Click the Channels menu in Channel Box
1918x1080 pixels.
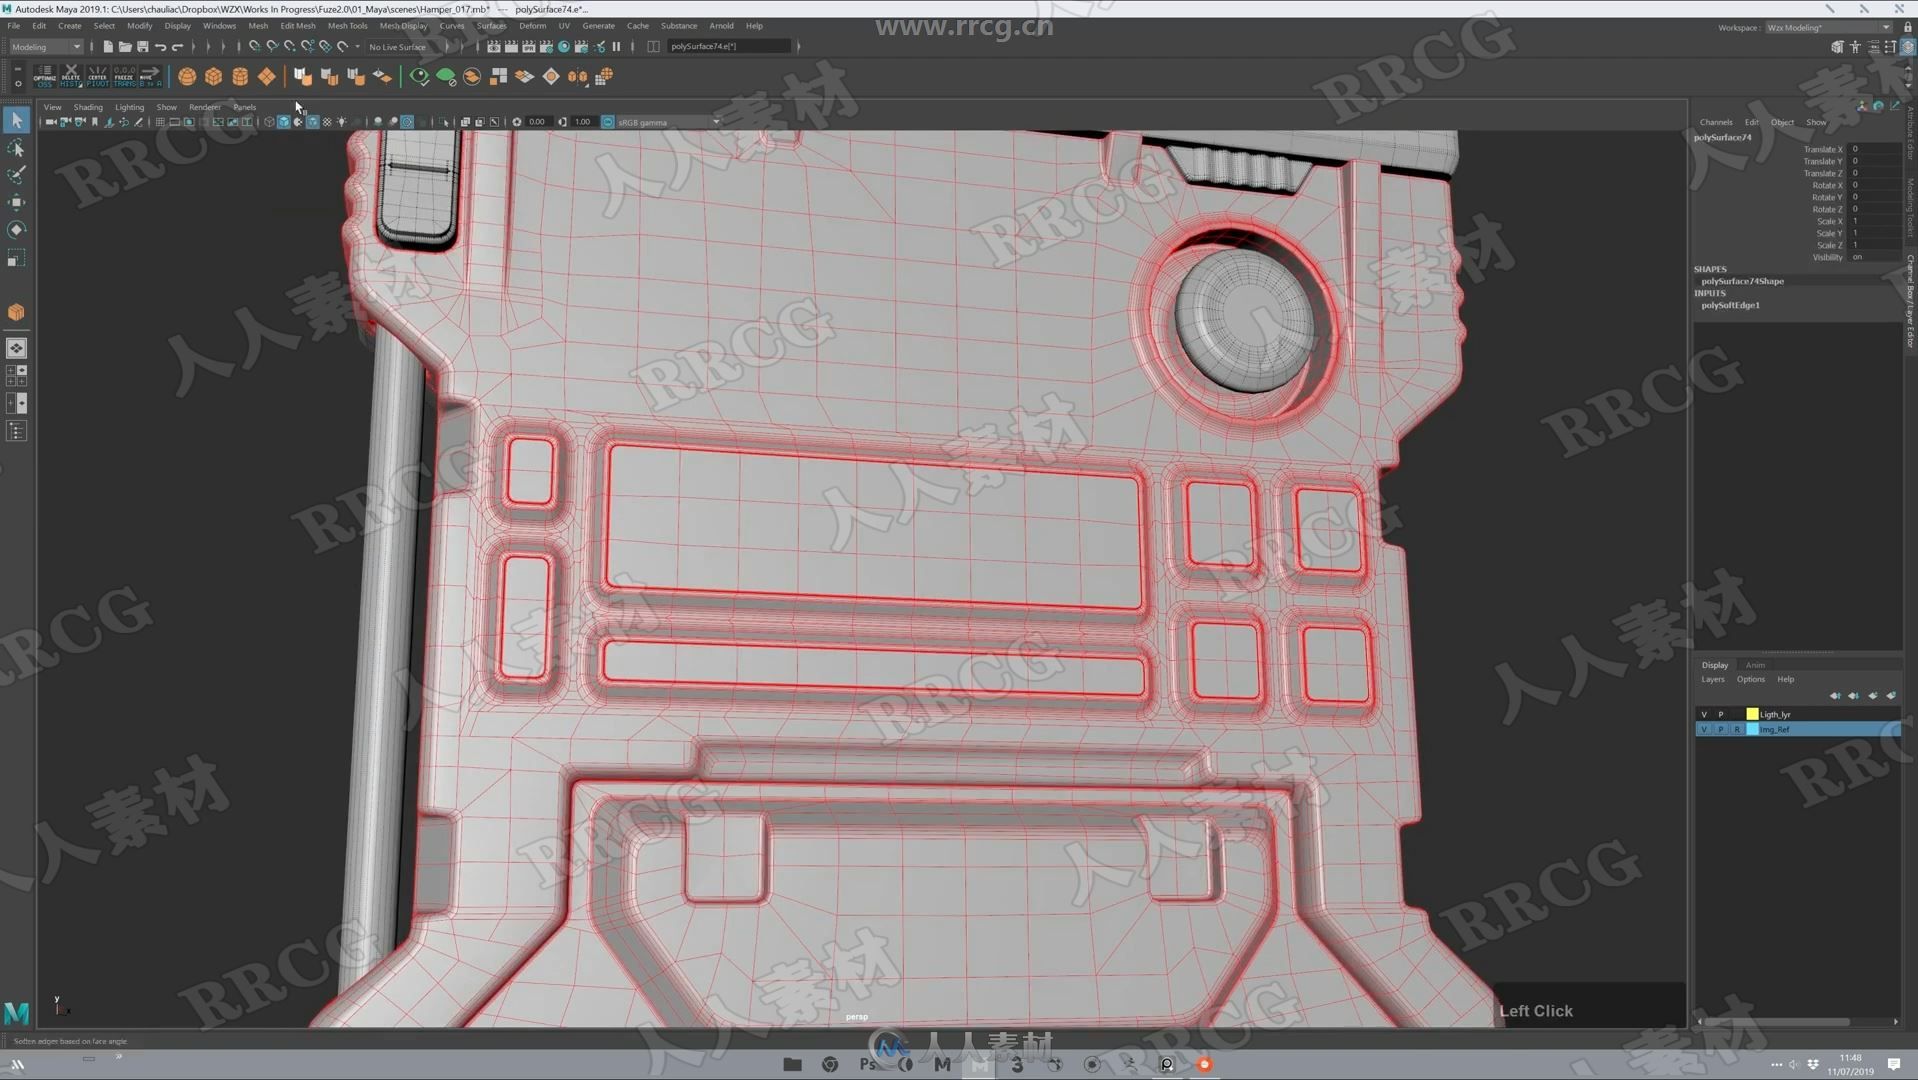(x=1716, y=122)
